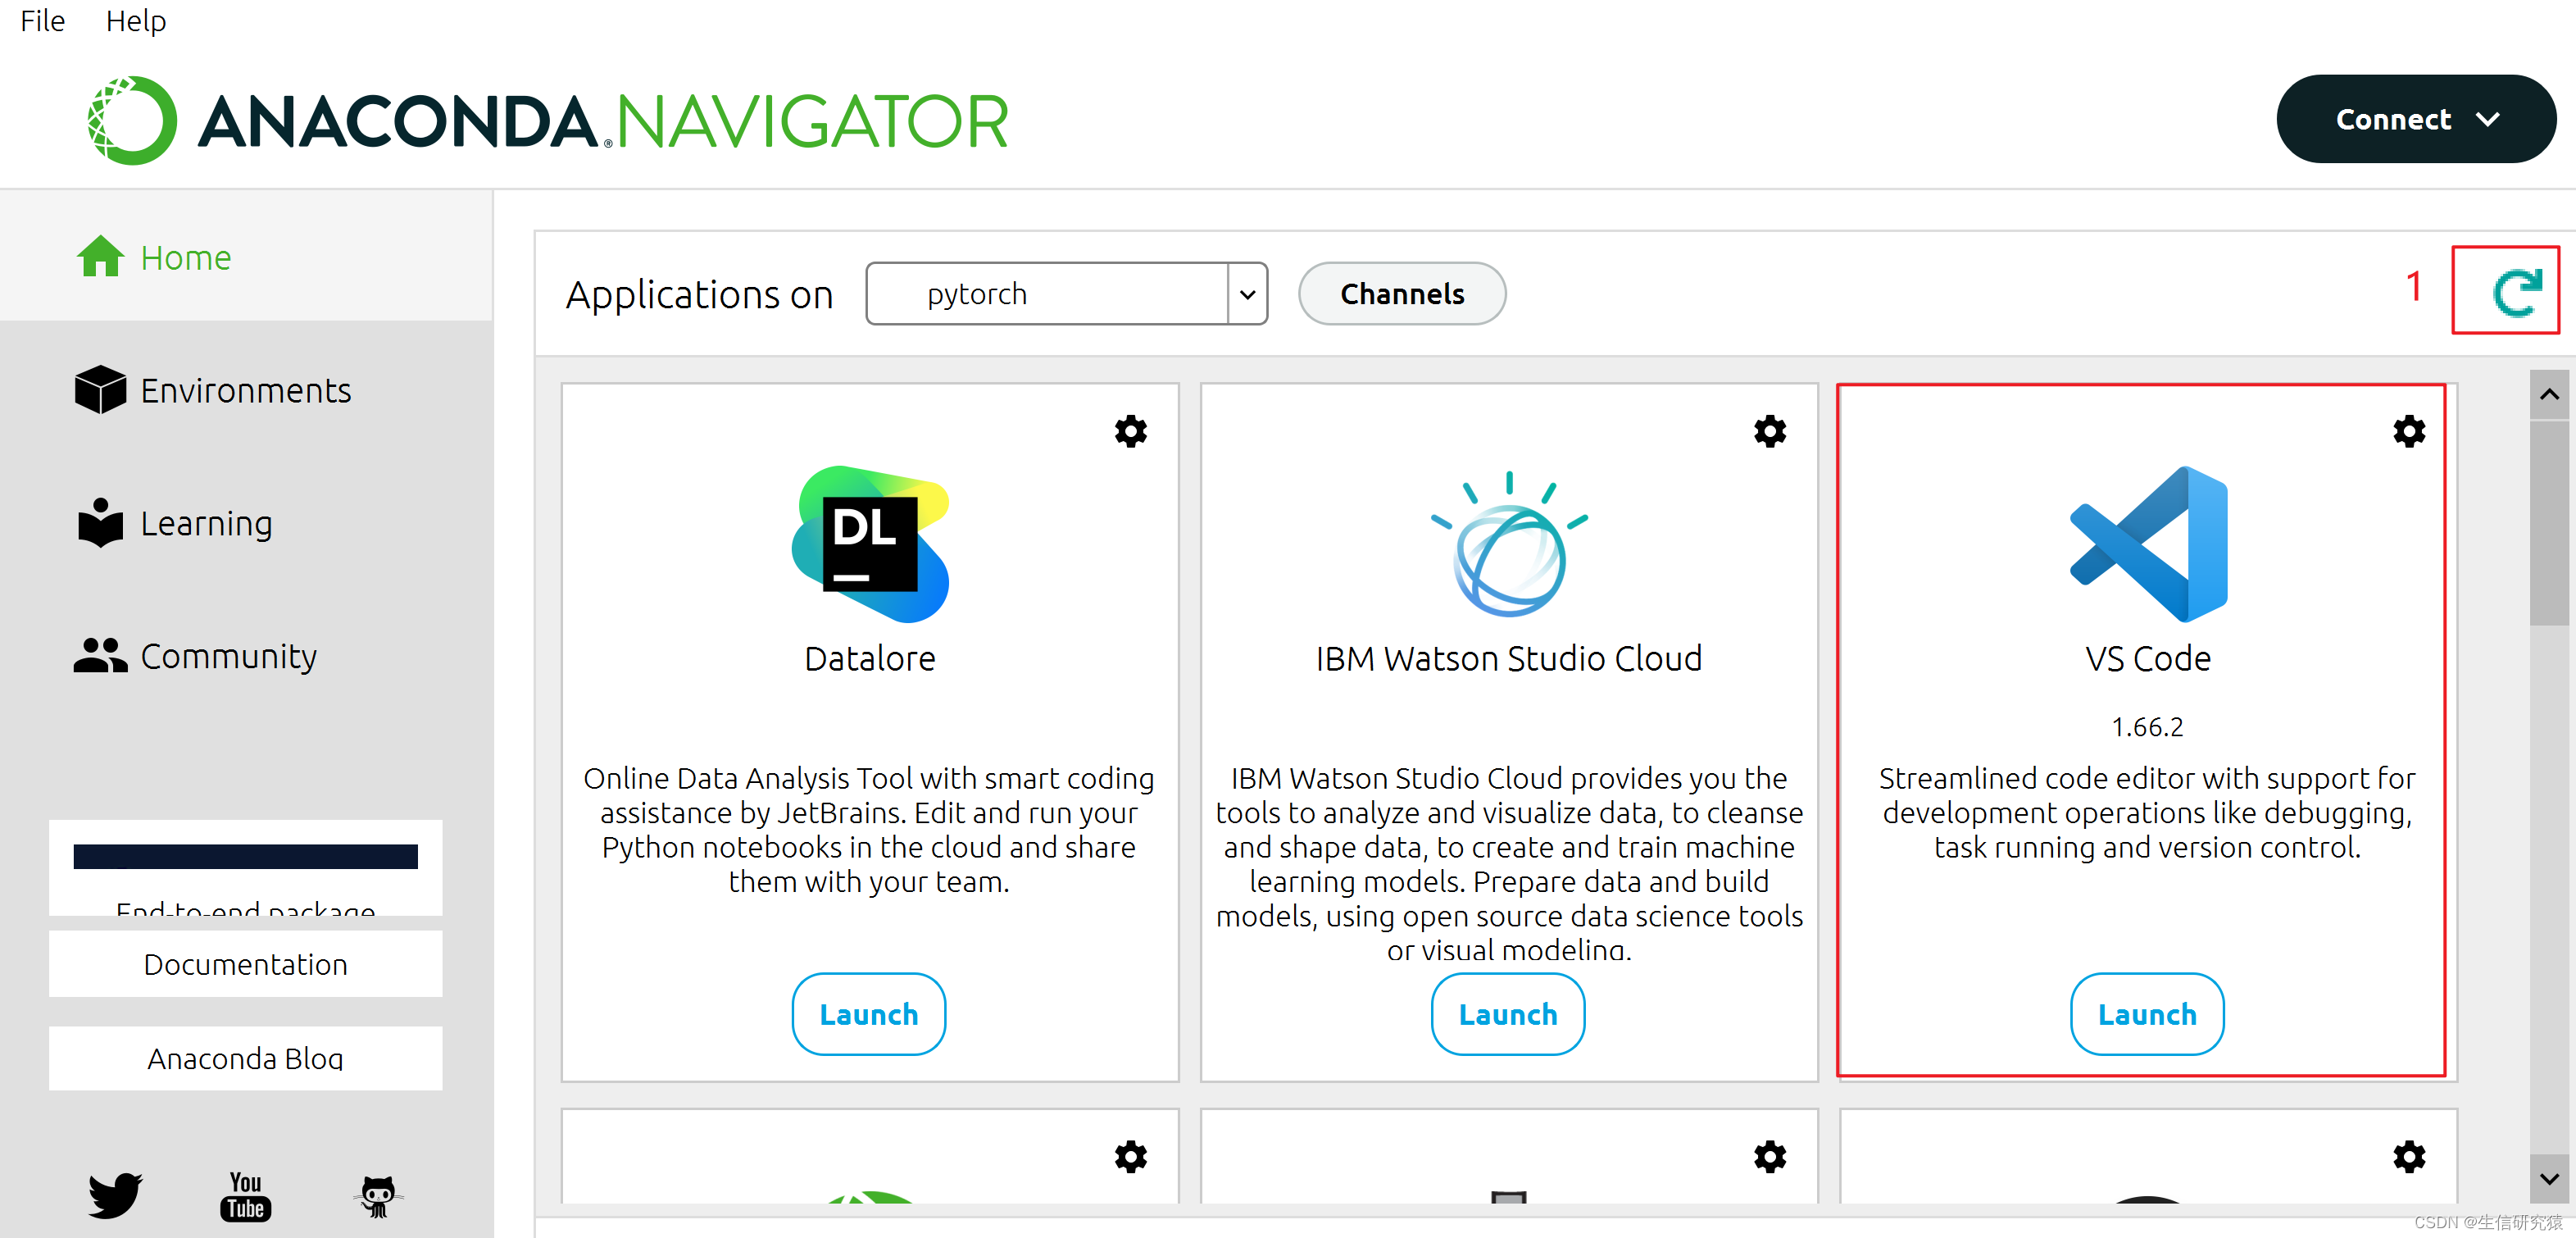Image resolution: width=2576 pixels, height=1238 pixels.
Task: Launch Datalore application
Action: pos(867,1014)
